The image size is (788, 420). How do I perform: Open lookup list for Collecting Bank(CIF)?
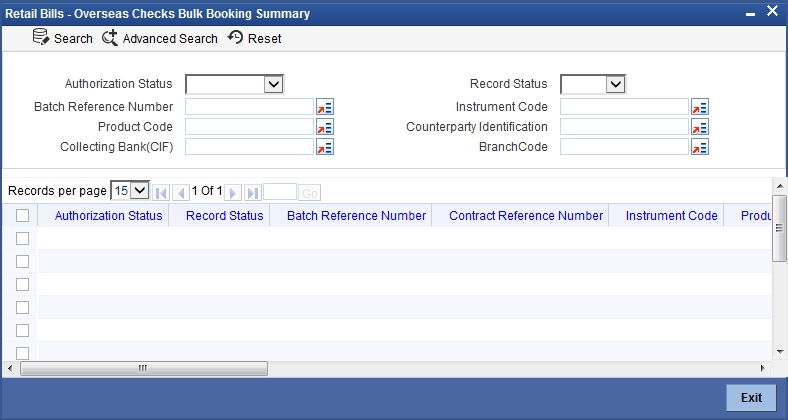coord(325,147)
